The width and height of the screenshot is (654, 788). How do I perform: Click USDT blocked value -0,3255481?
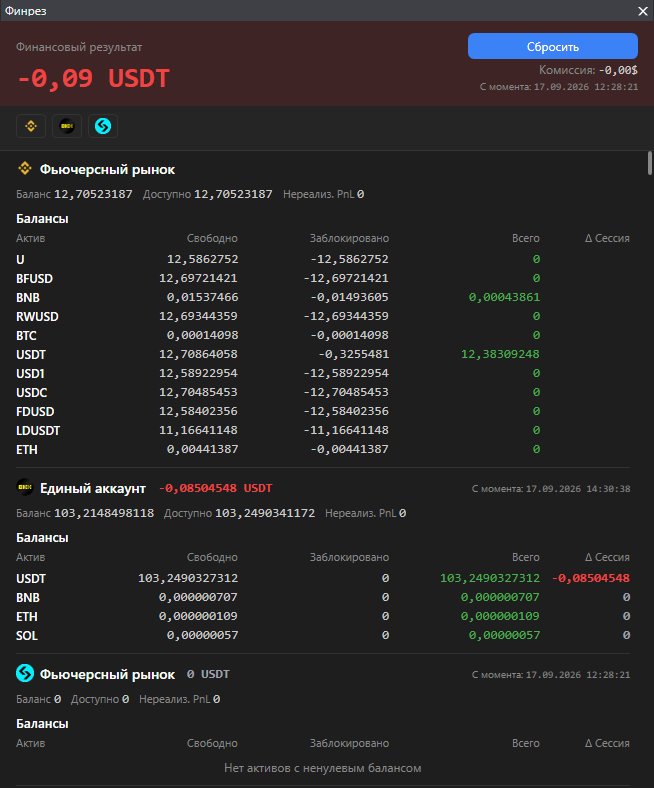(353, 354)
